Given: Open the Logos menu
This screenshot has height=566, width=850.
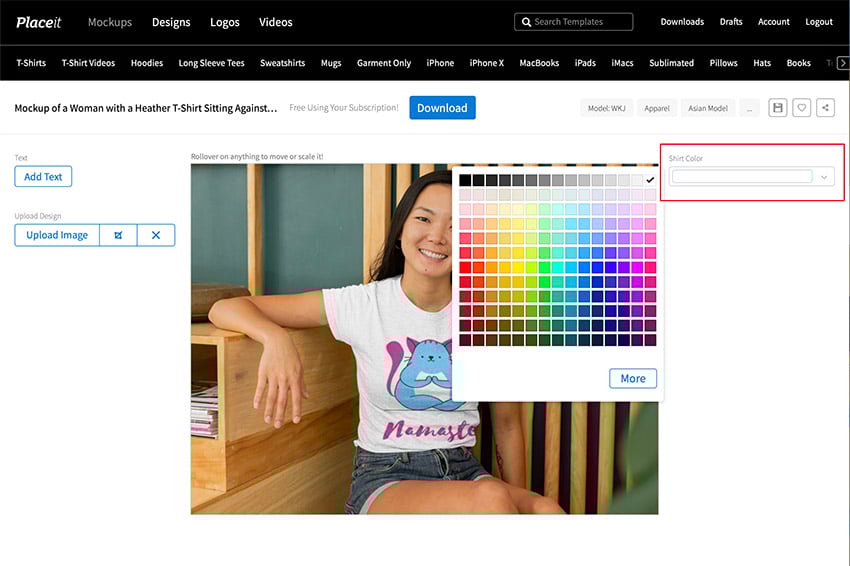Looking at the screenshot, I should click(x=224, y=22).
